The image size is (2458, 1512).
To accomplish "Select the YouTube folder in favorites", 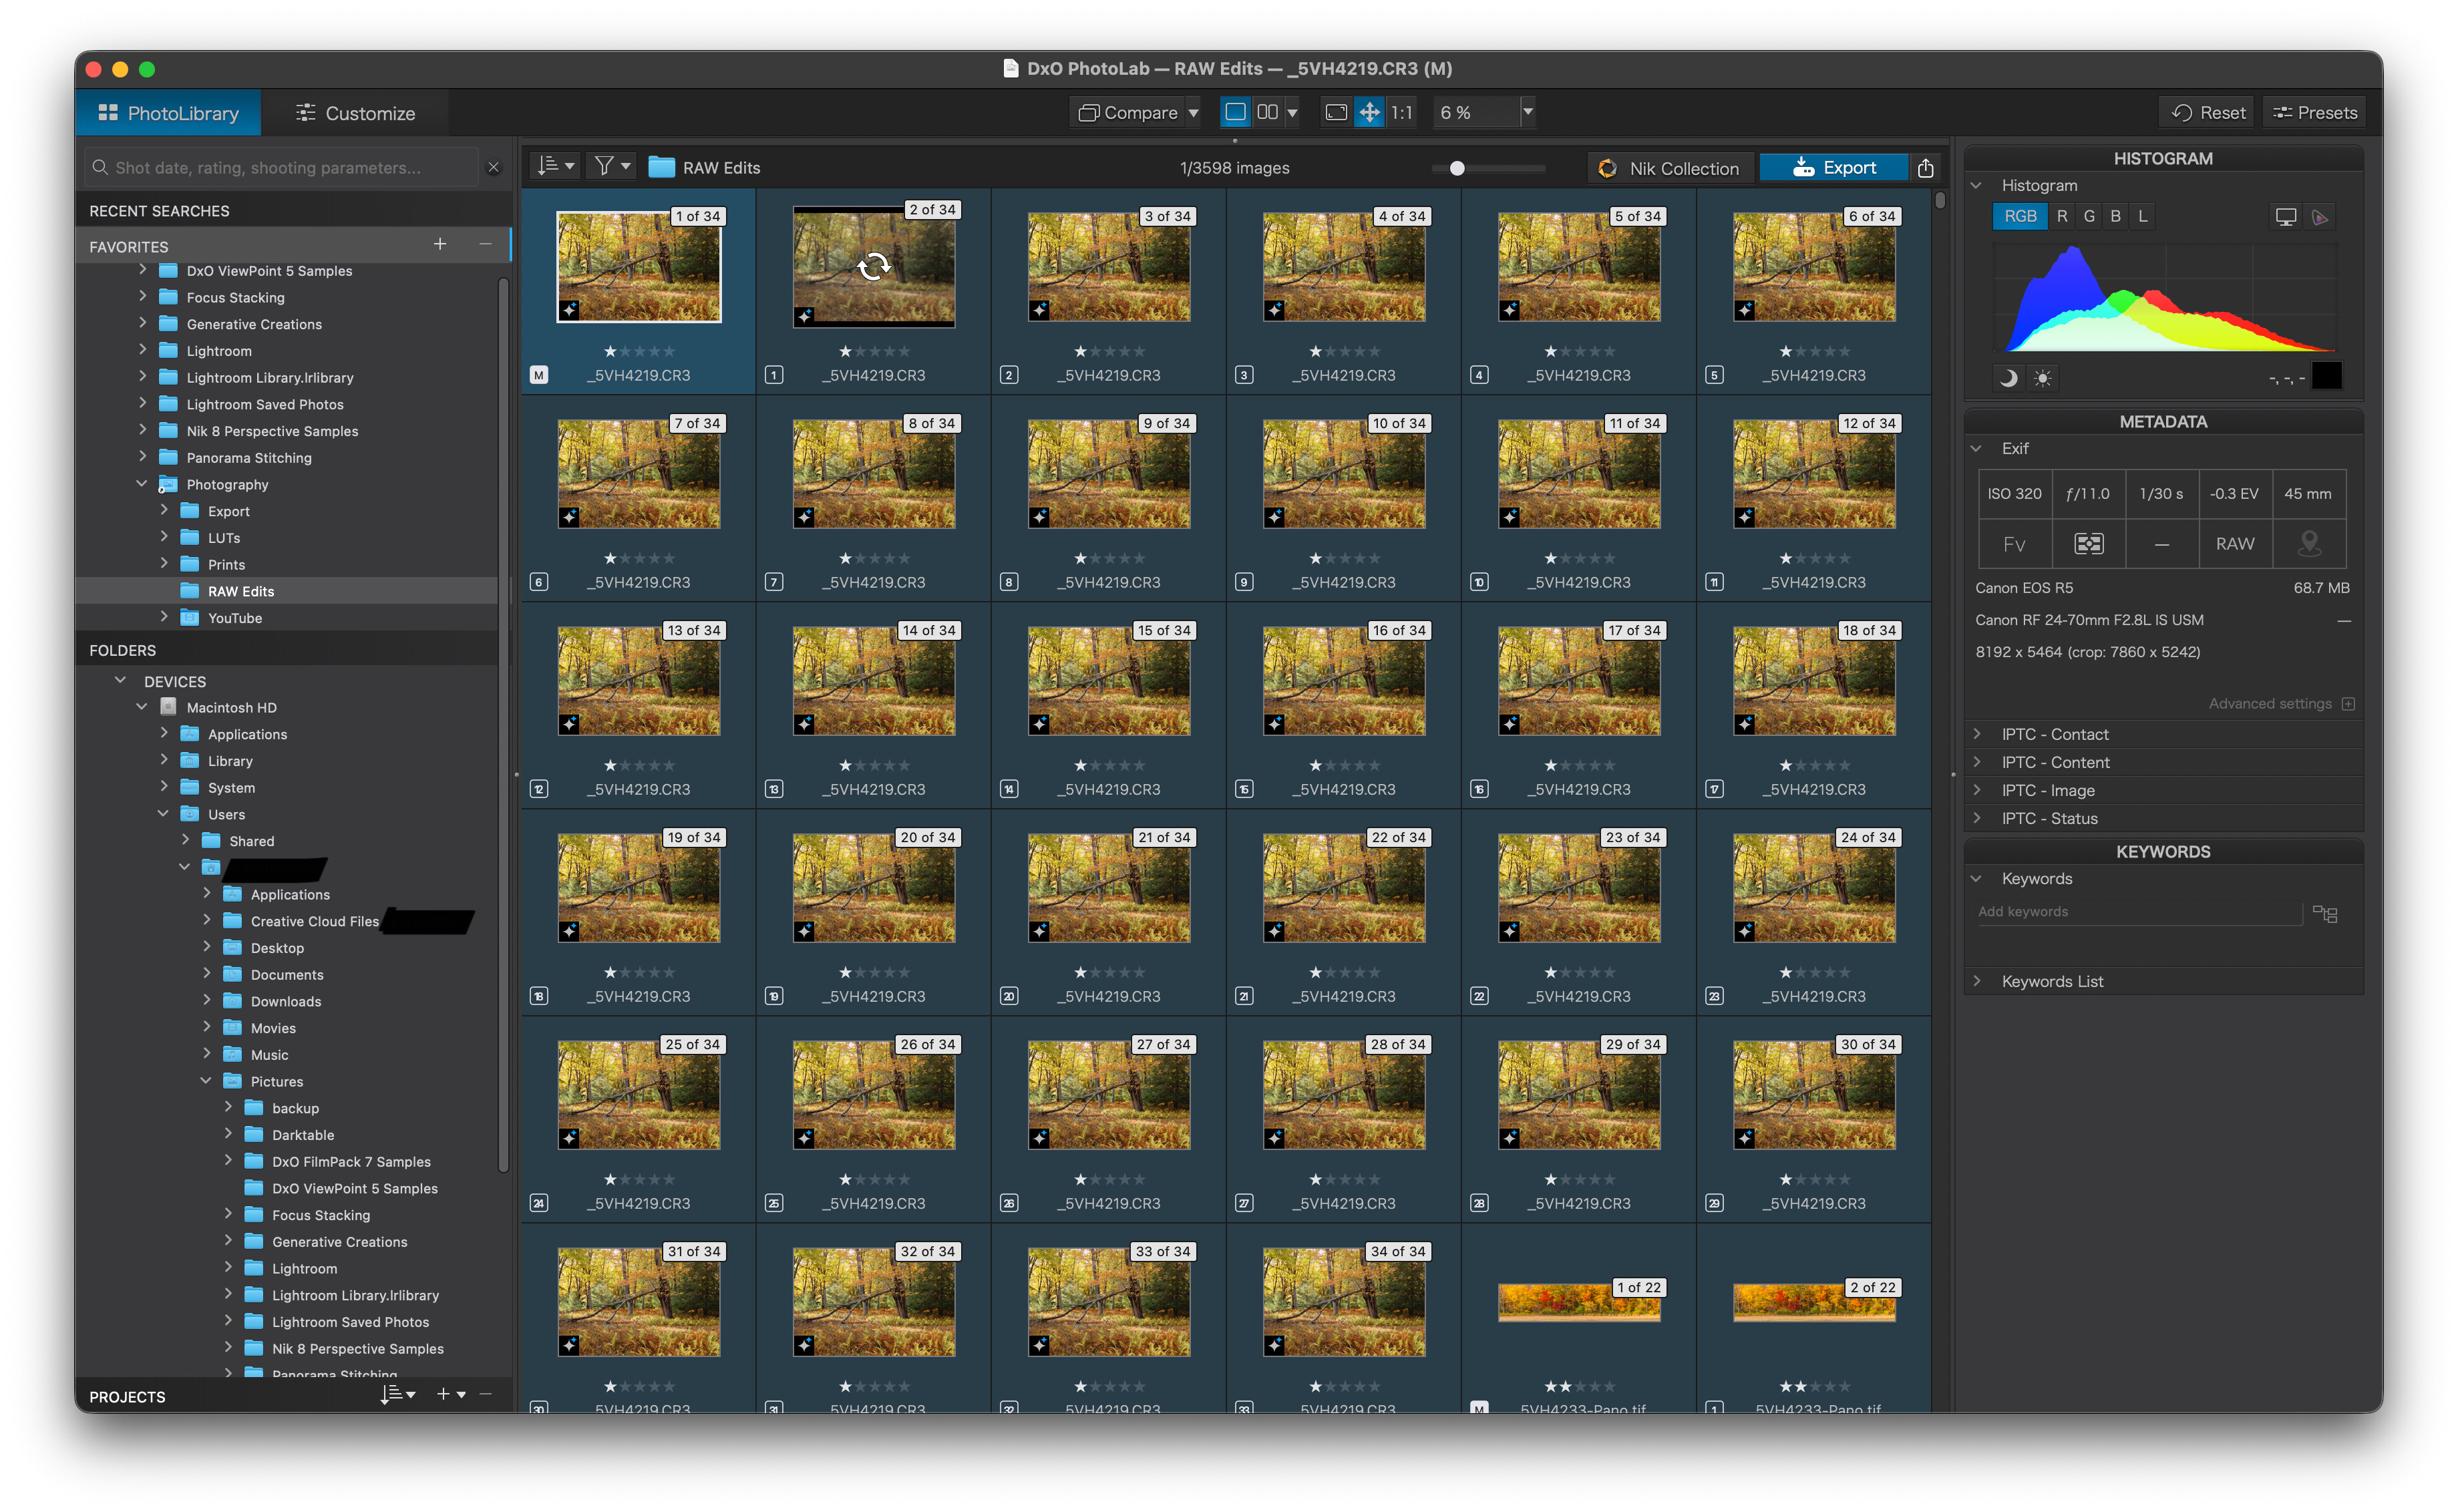I will coord(234,618).
